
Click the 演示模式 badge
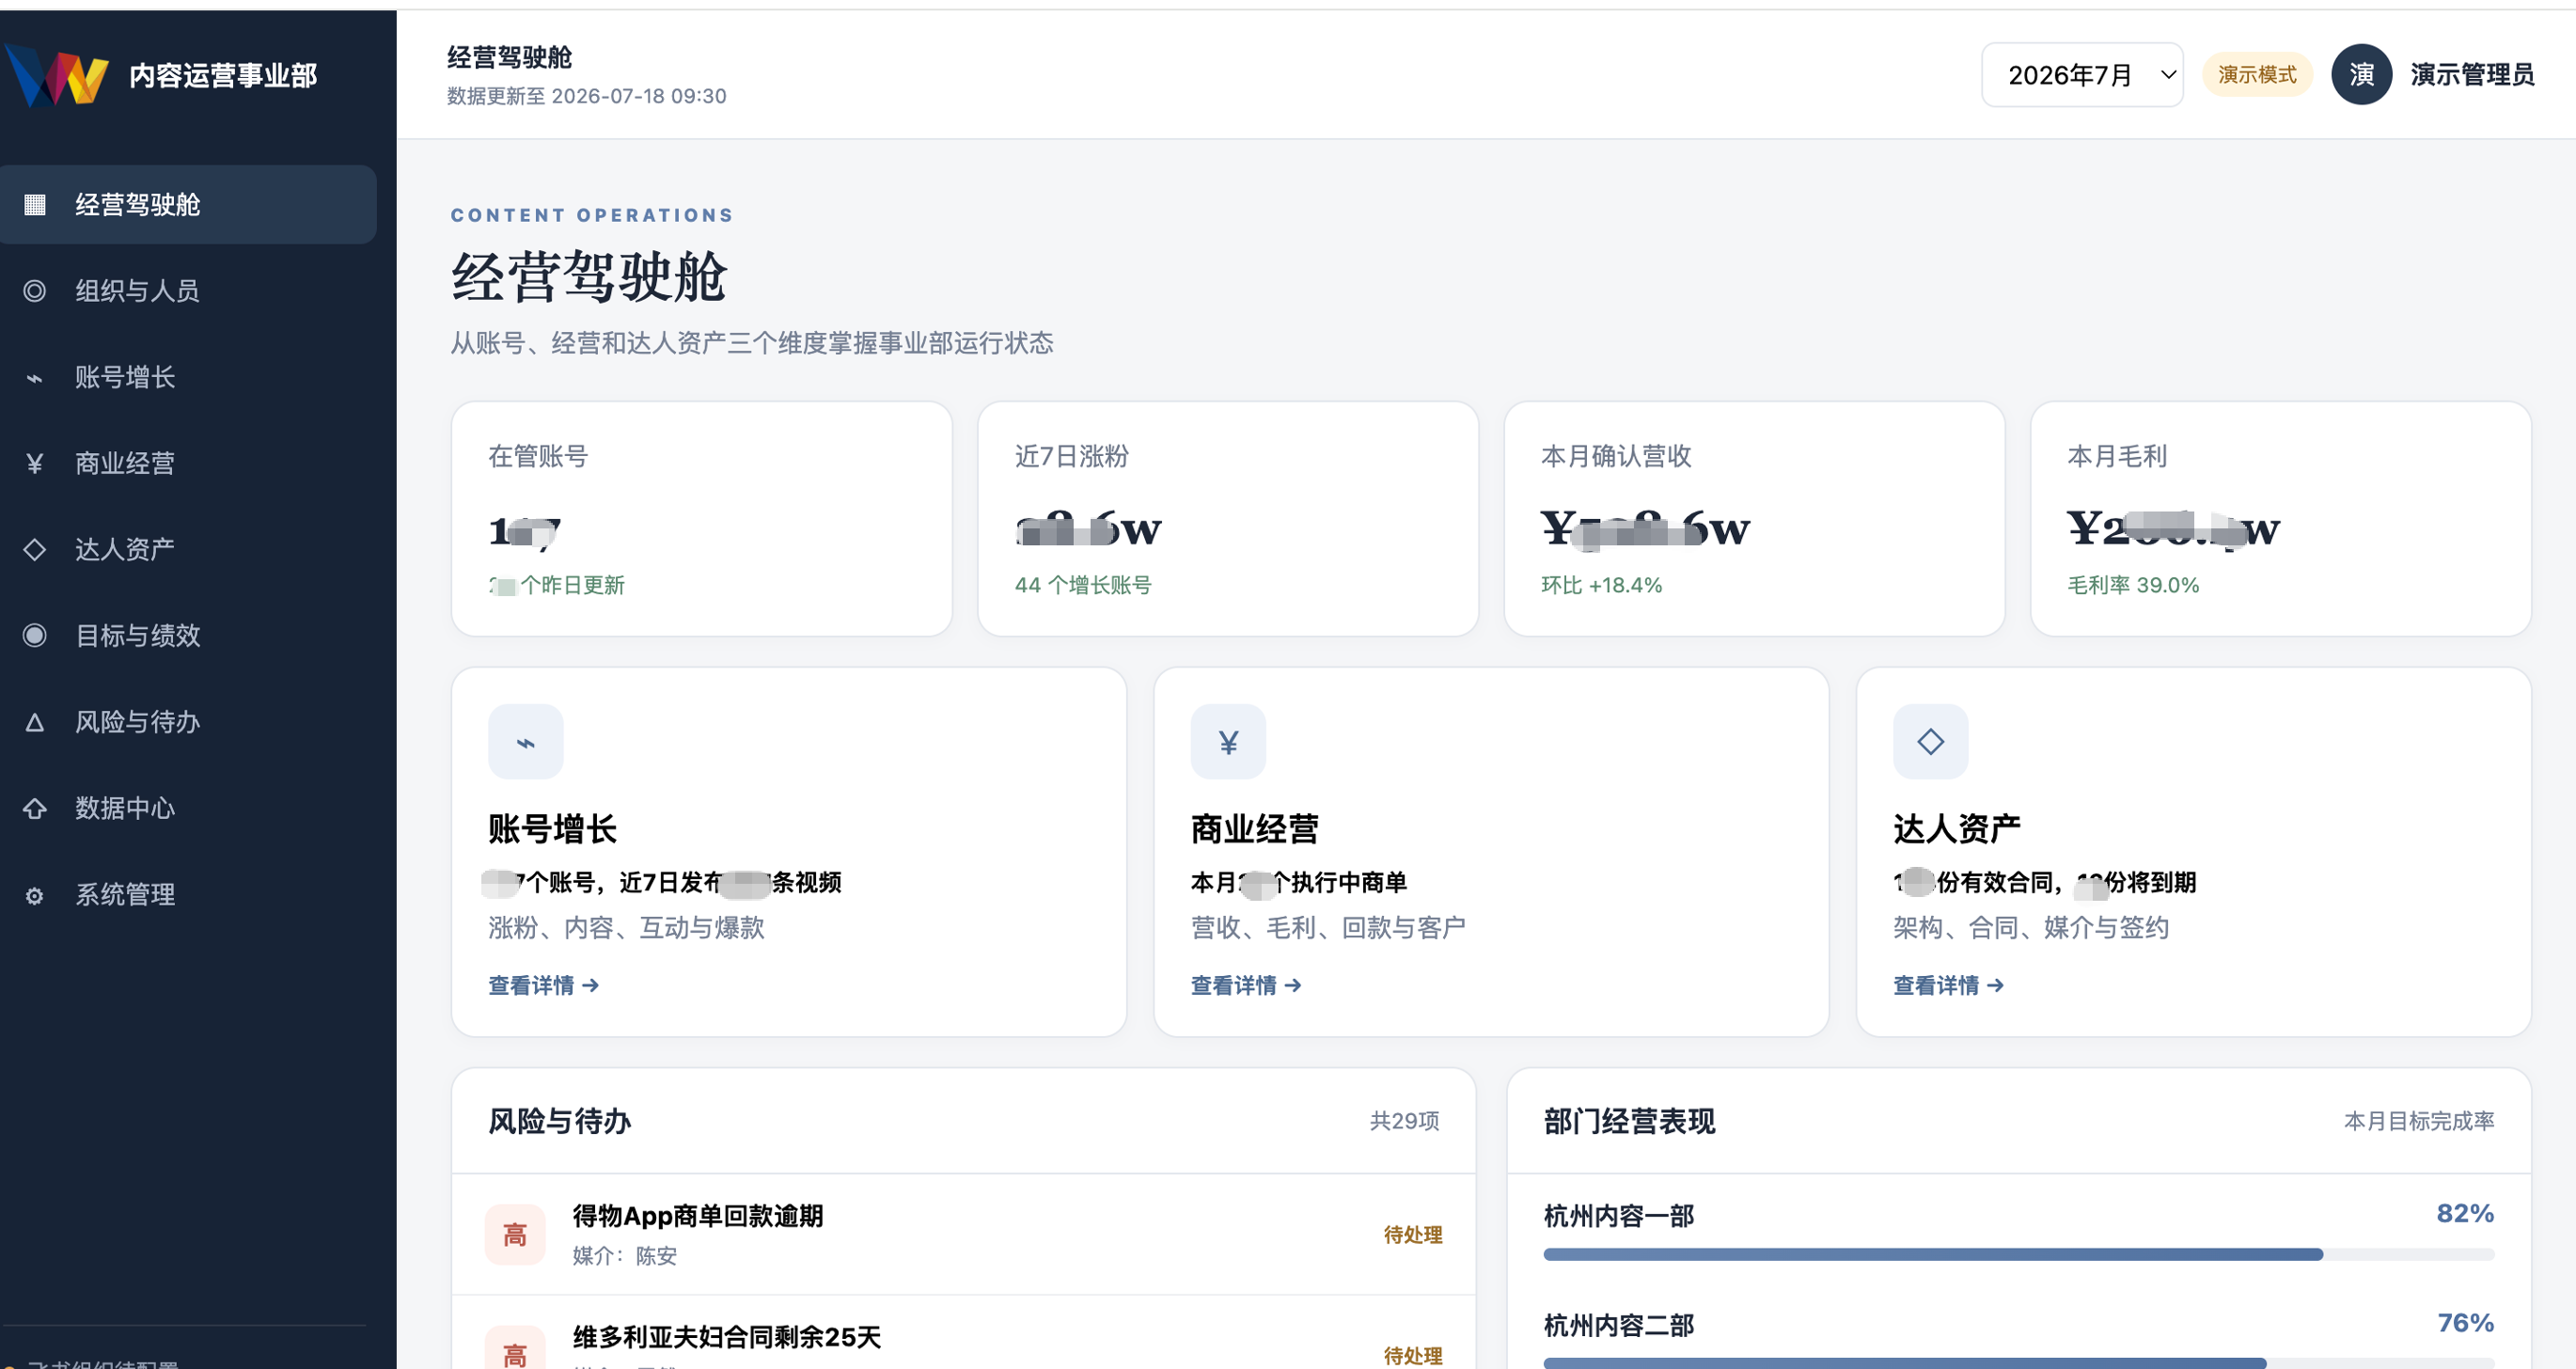2257,74
